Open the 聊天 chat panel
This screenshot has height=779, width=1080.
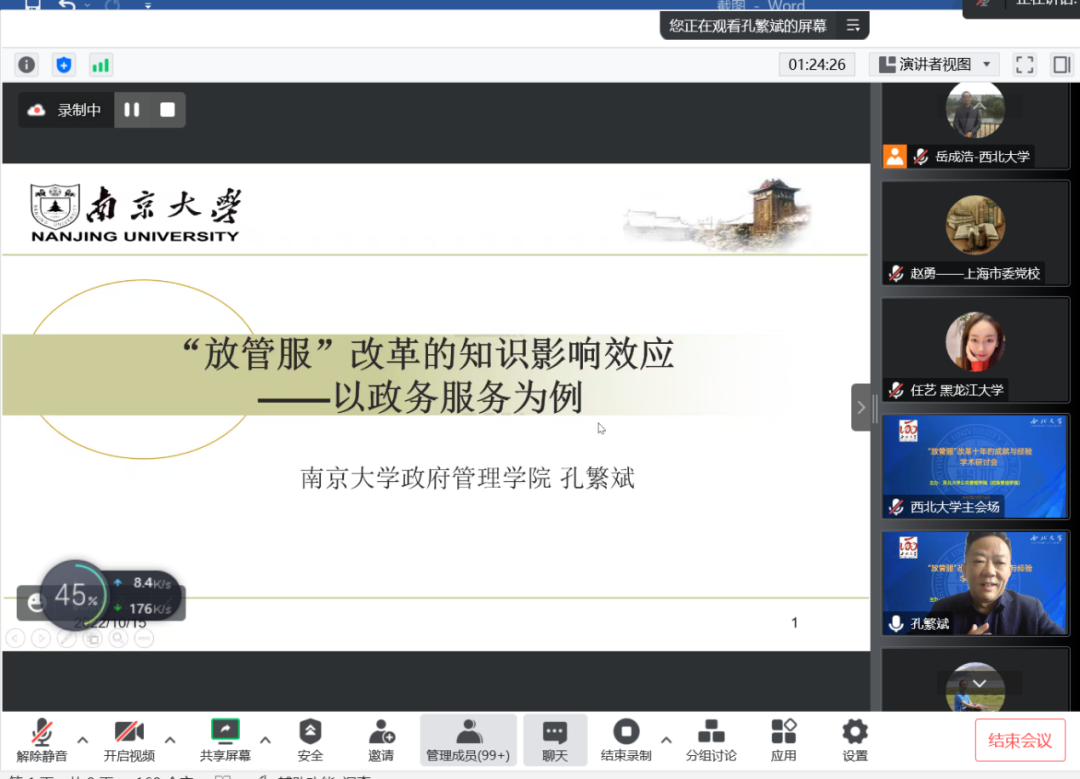tap(554, 740)
